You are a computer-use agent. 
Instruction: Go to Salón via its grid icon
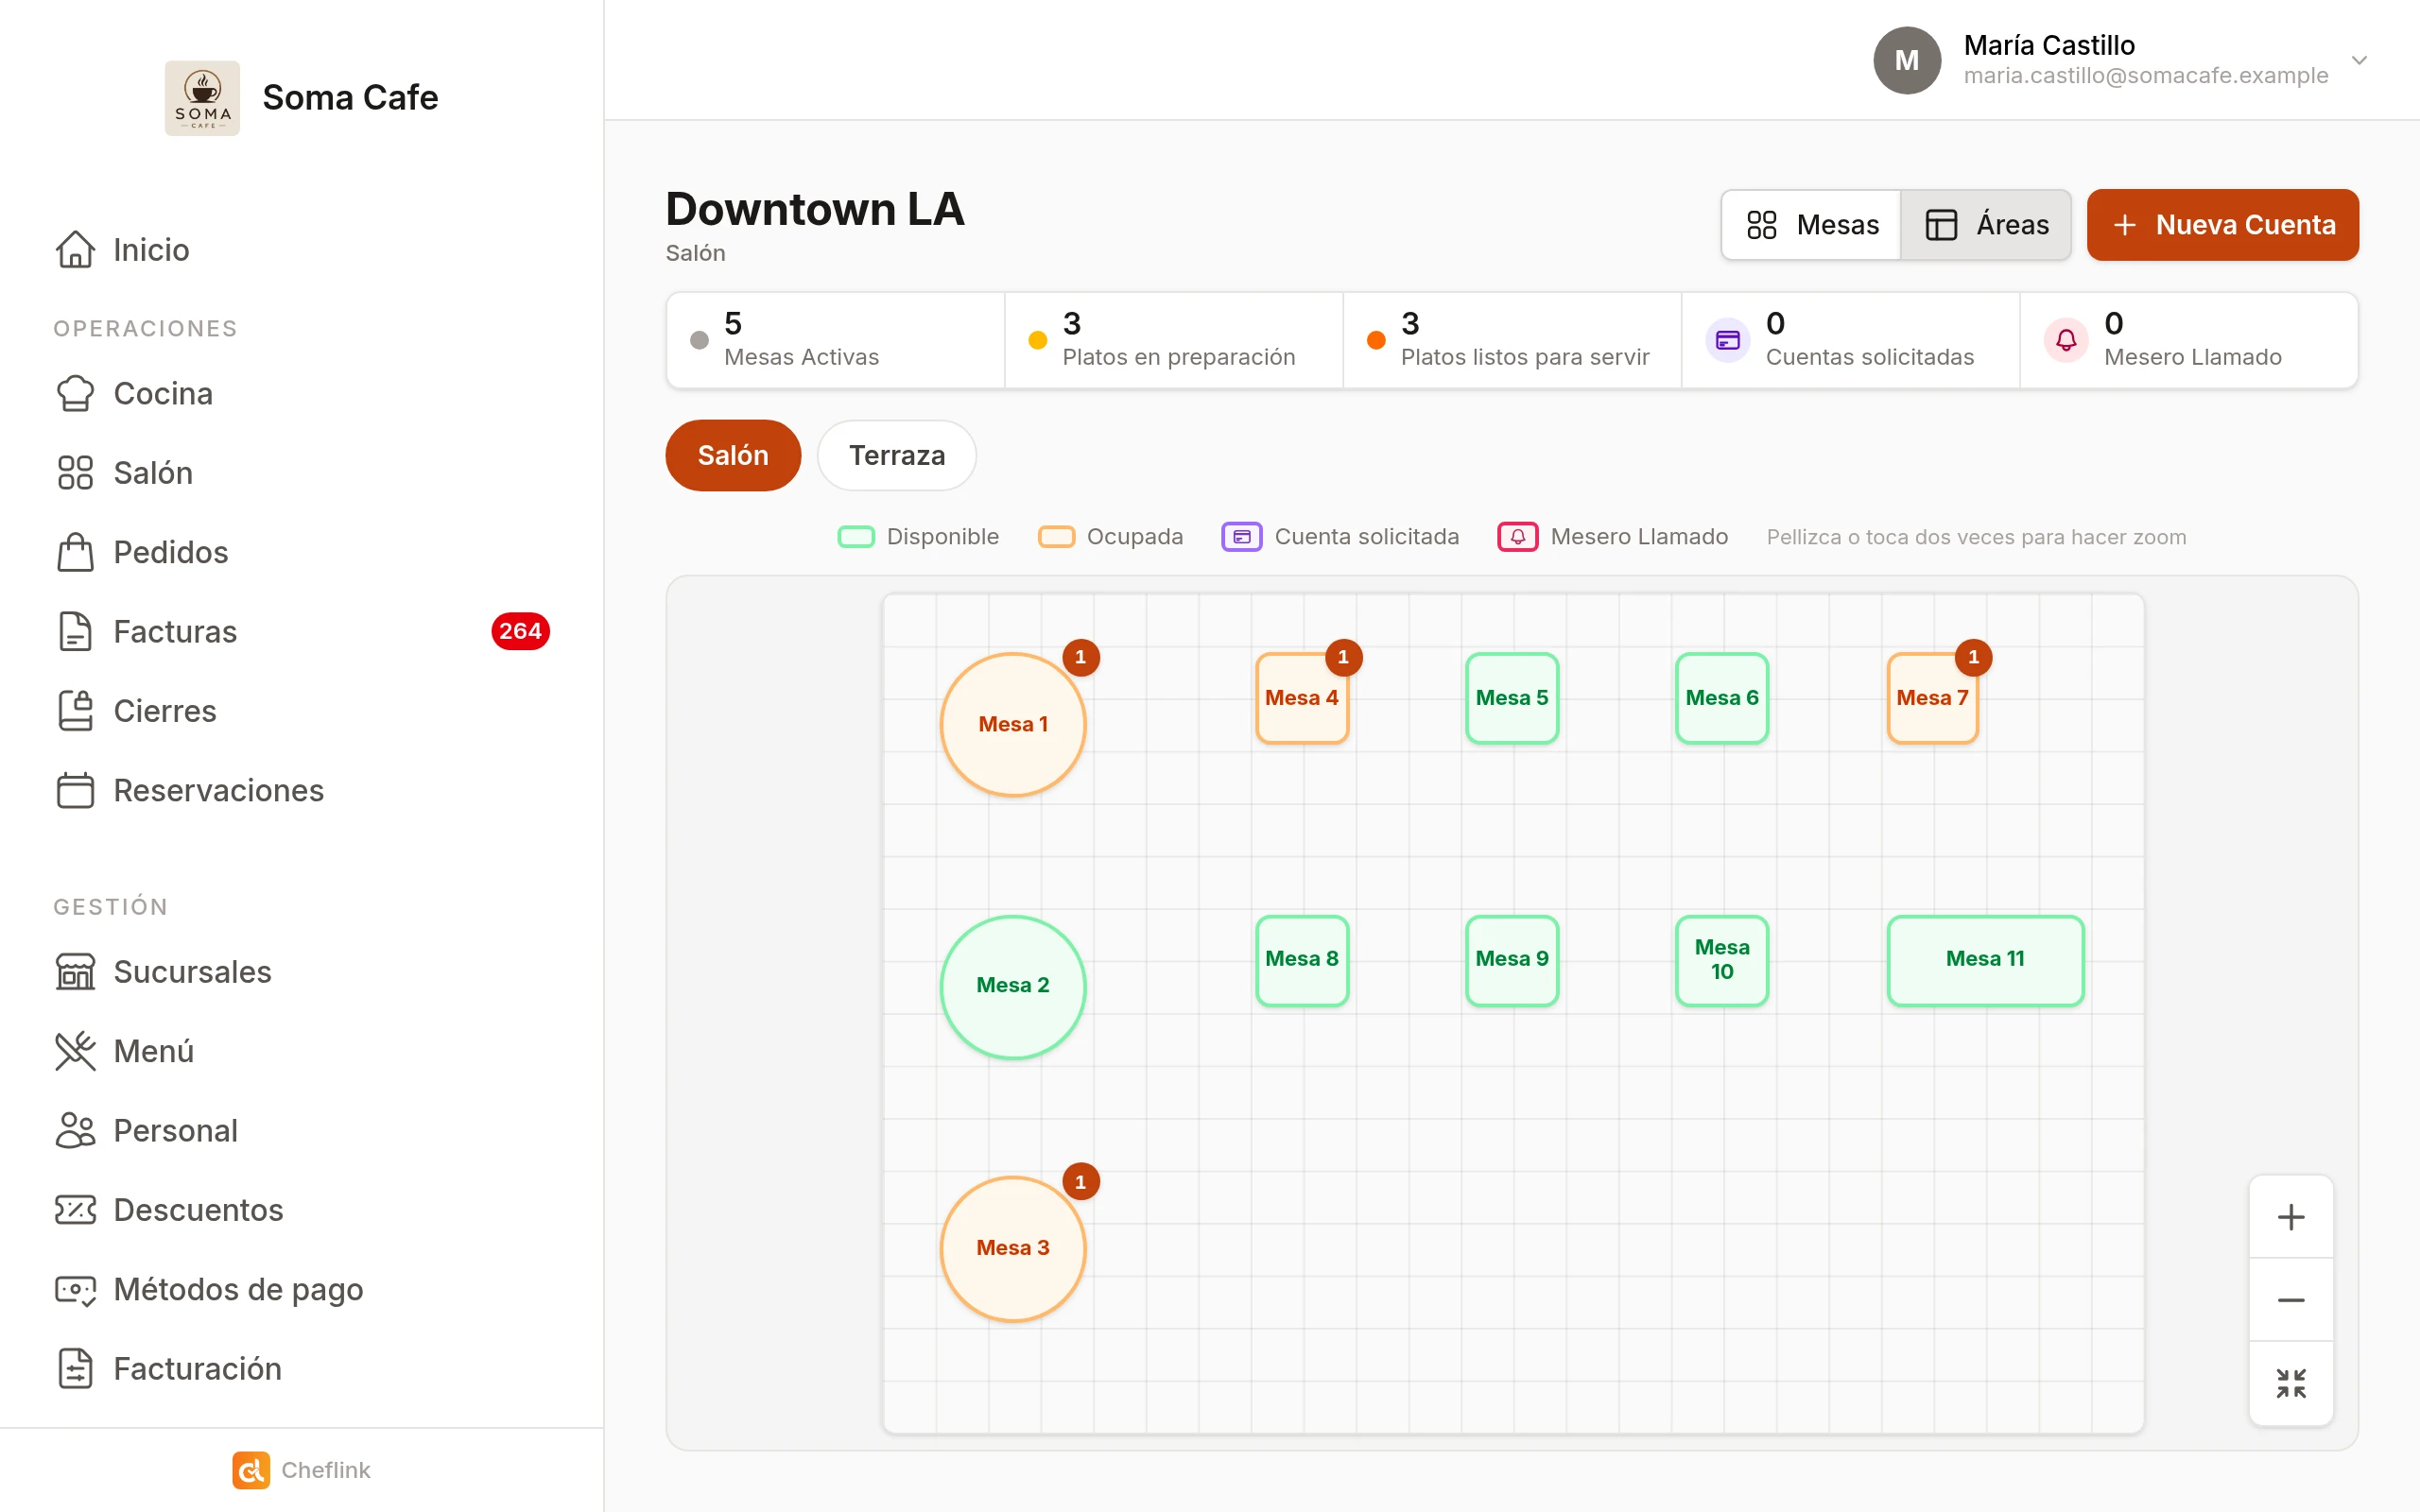coord(75,473)
